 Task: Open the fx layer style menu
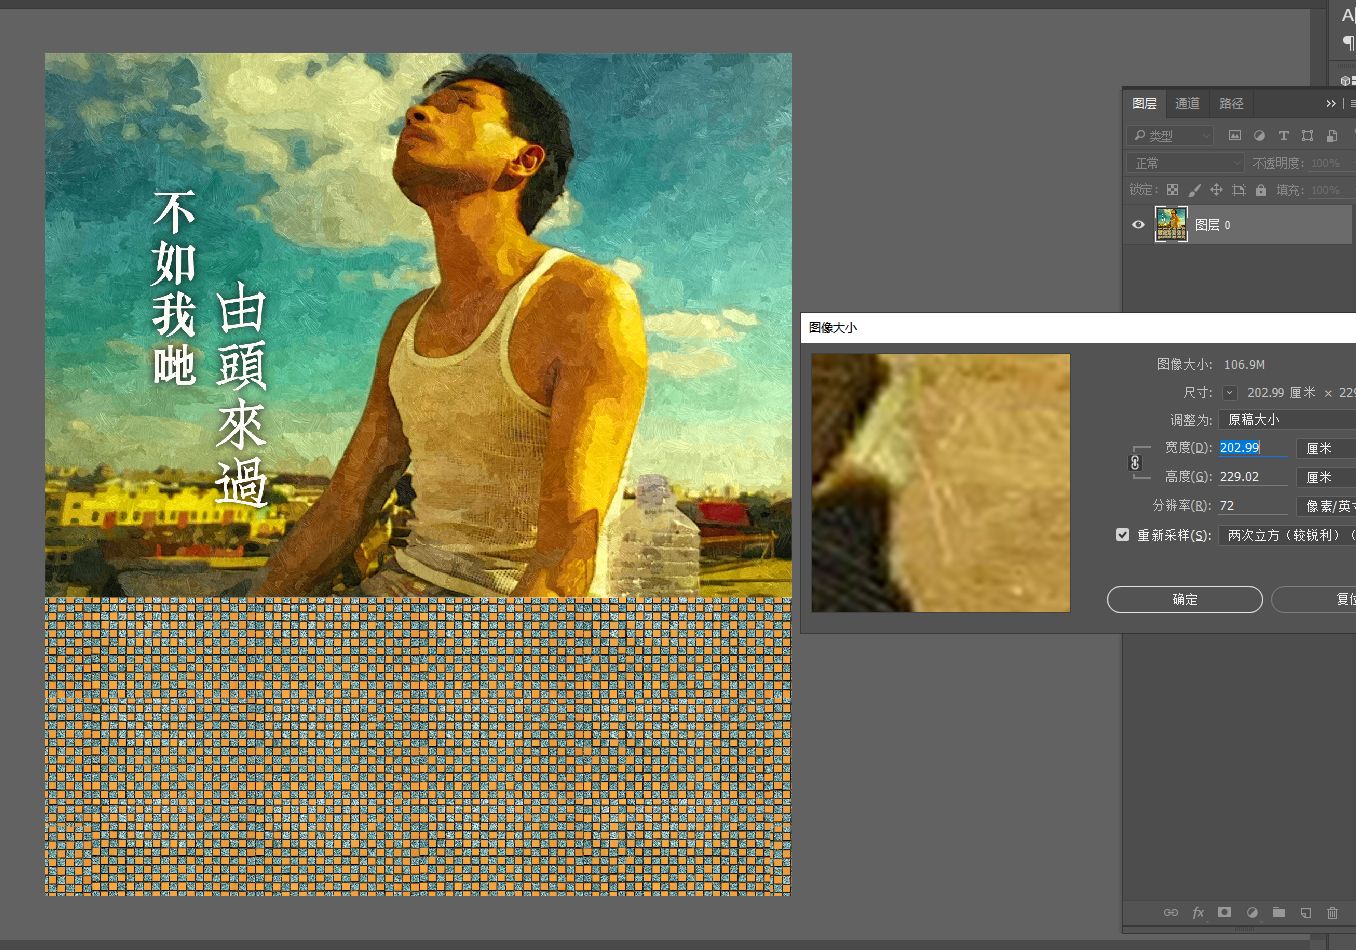(1198, 912)
